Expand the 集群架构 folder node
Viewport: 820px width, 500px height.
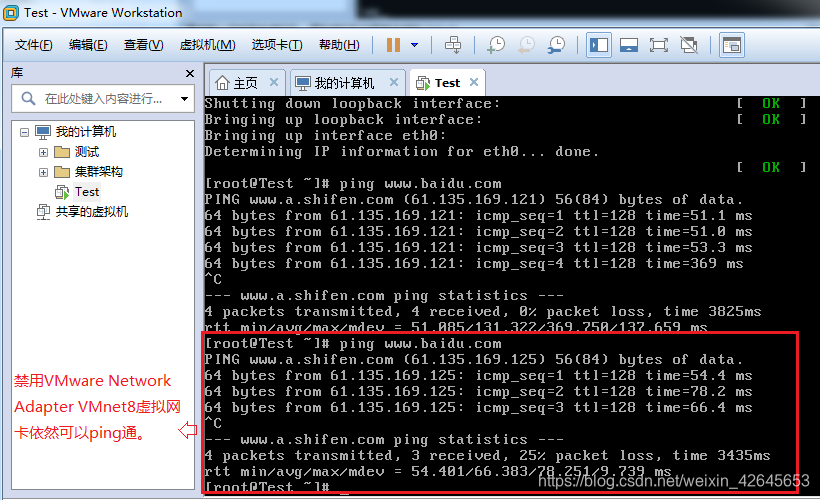point(43,172)
